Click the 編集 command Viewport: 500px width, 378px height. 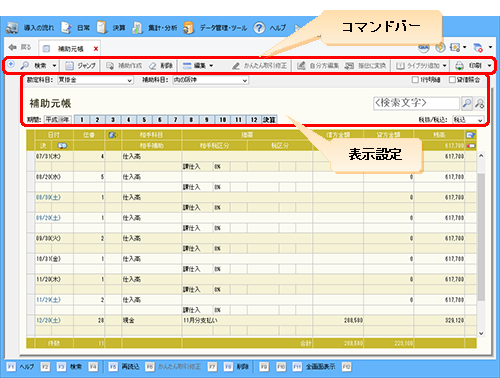click(194, 66)
